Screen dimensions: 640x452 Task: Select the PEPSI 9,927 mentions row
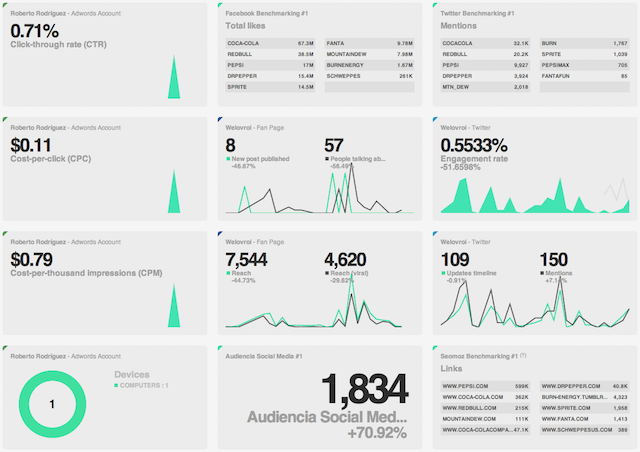(x=485, y=65)
